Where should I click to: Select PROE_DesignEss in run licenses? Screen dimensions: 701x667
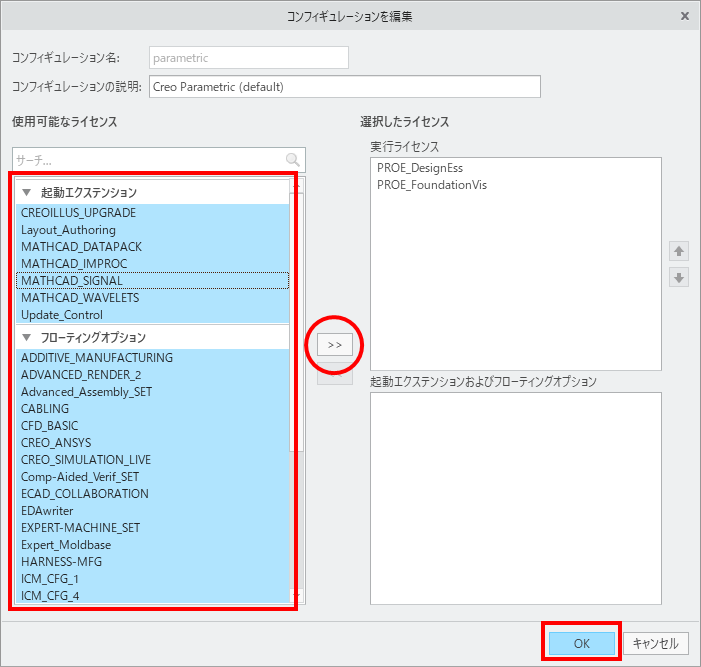pos(420,168)
